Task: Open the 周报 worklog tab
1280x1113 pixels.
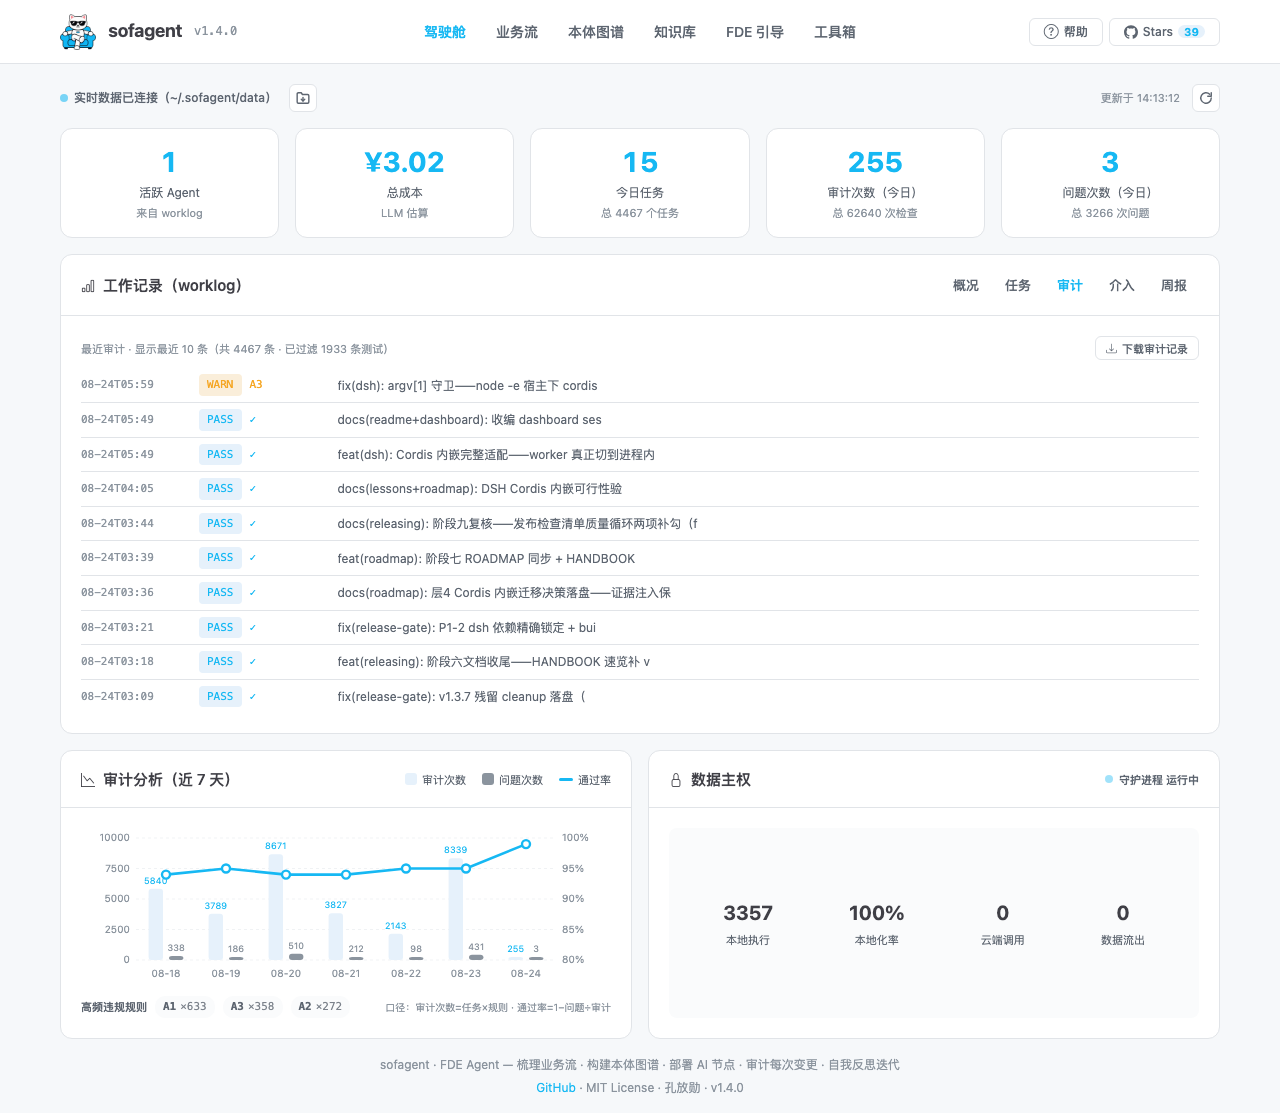Action: 1174,286
